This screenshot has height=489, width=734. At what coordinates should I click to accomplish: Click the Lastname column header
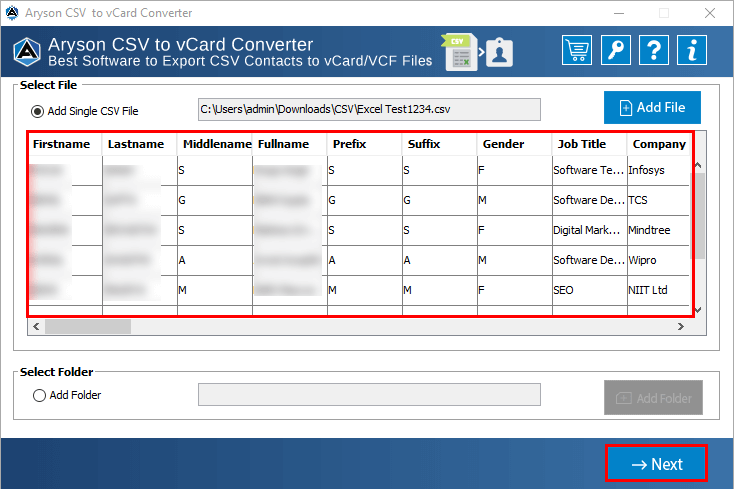click(x=139, y=144)
